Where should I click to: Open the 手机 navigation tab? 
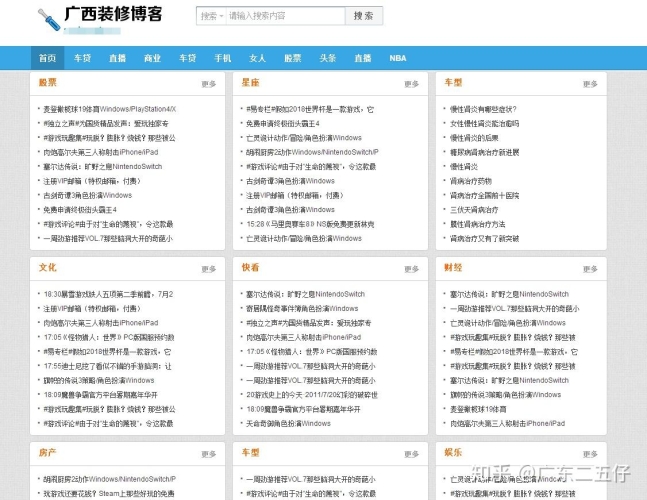(222, 58)
